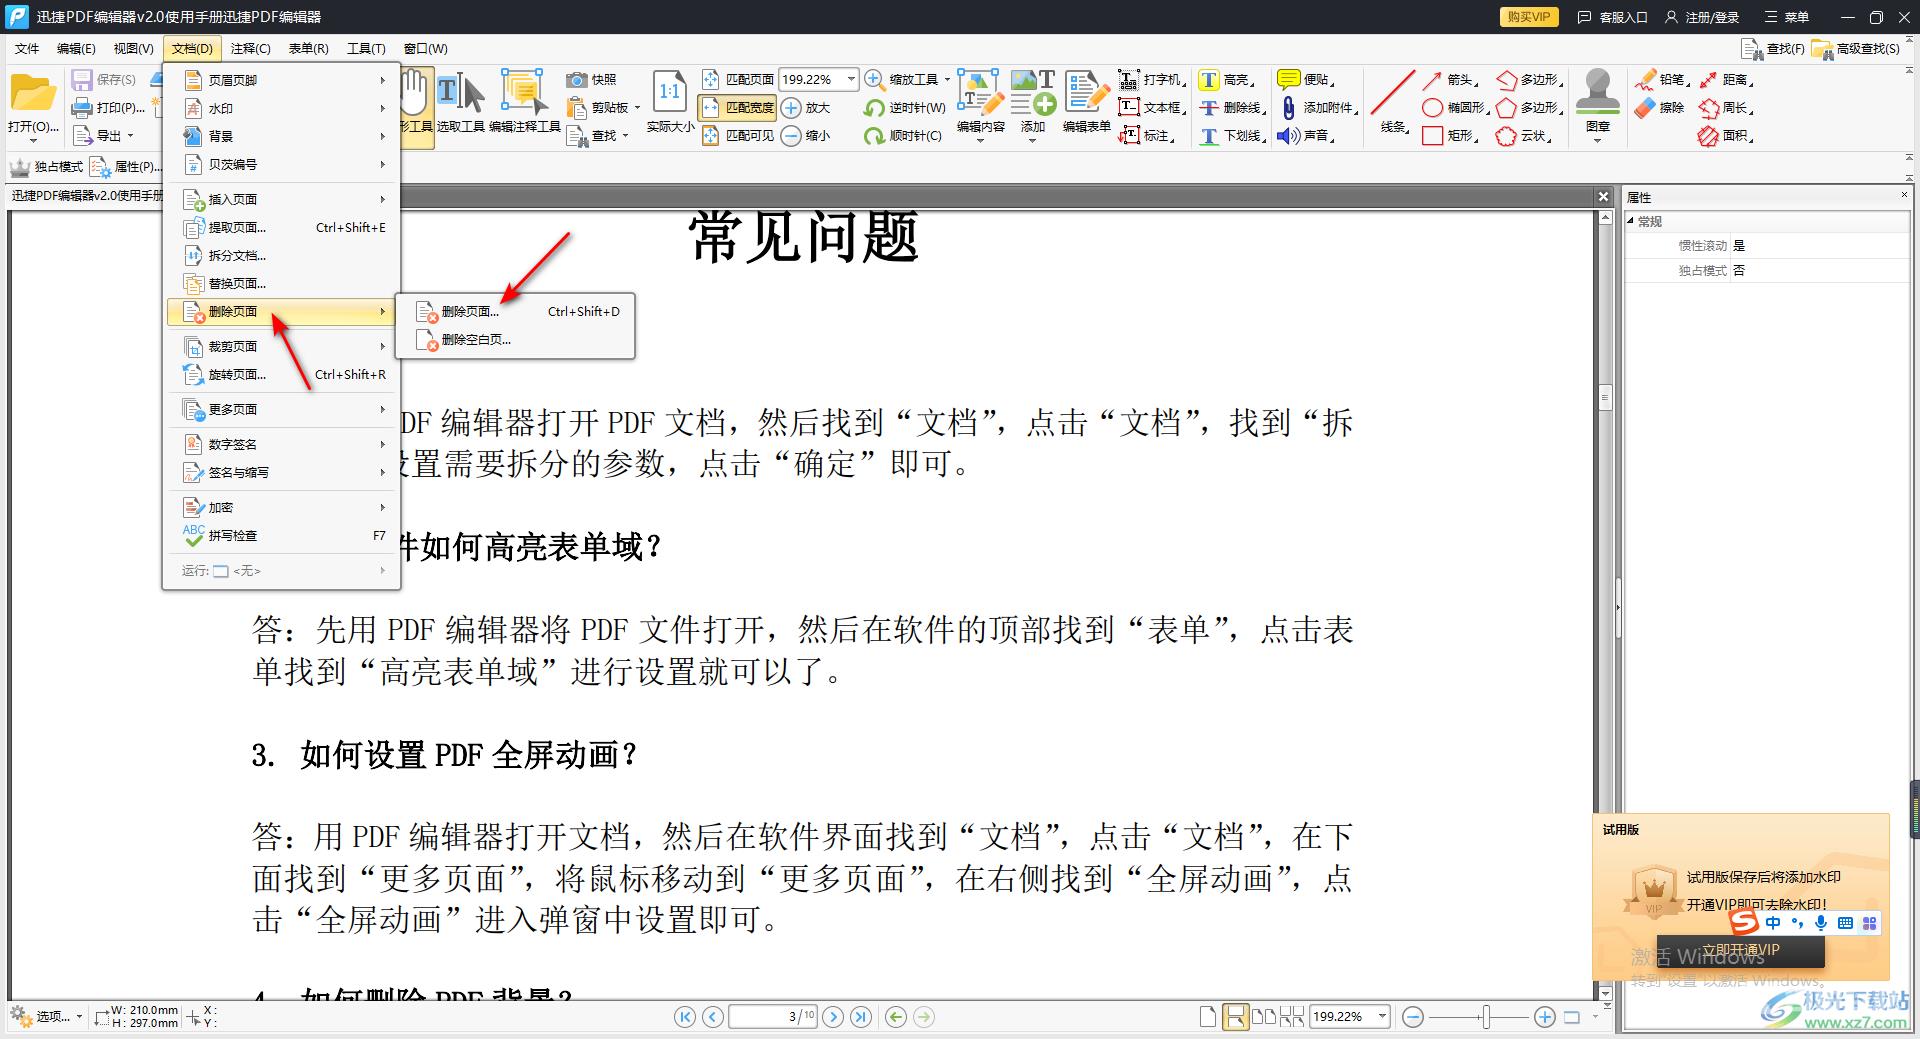Go to first page in navigation bar
The width and height of the screenshot is (1920, 1039).
685,1017
